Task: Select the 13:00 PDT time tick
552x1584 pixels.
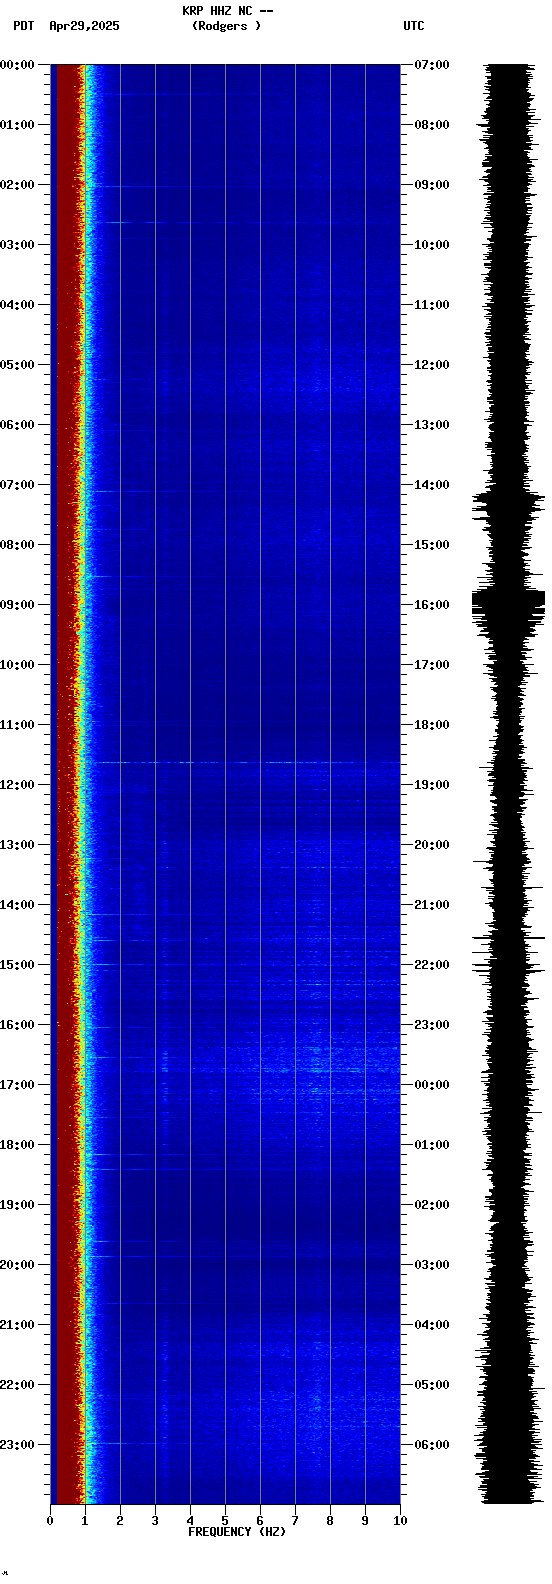Action: click(19, 845)
